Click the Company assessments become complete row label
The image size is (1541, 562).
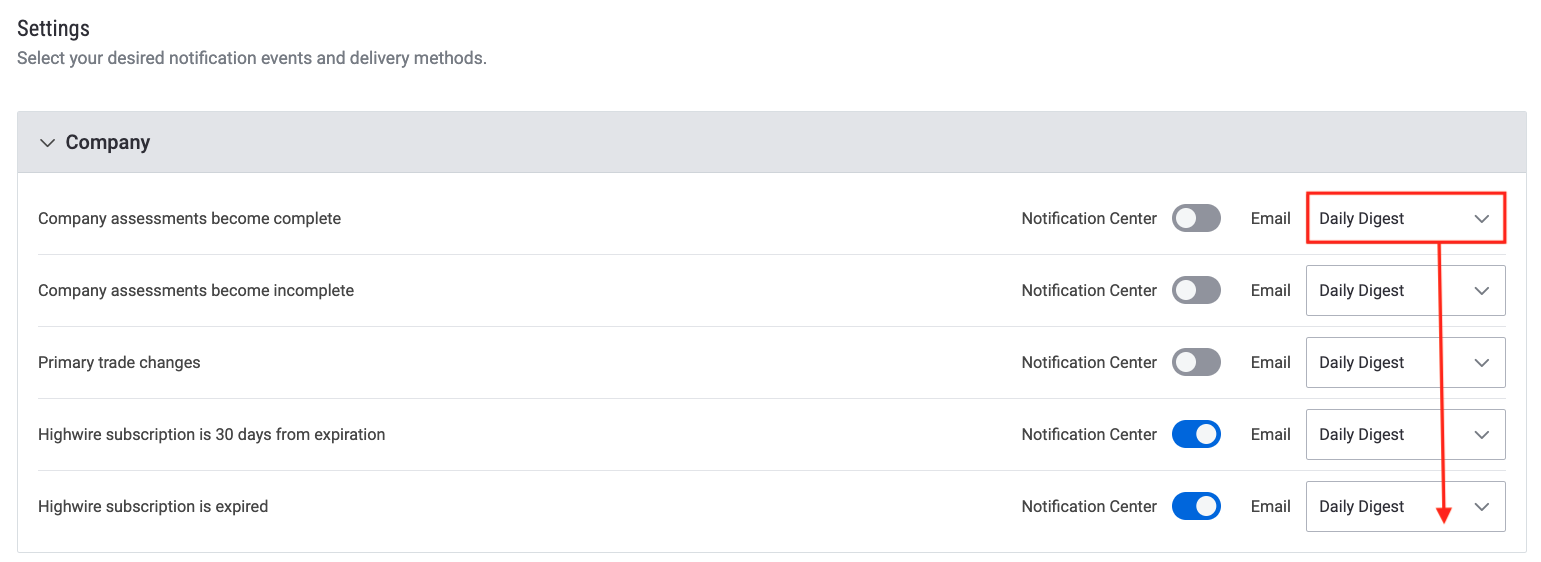189,218
